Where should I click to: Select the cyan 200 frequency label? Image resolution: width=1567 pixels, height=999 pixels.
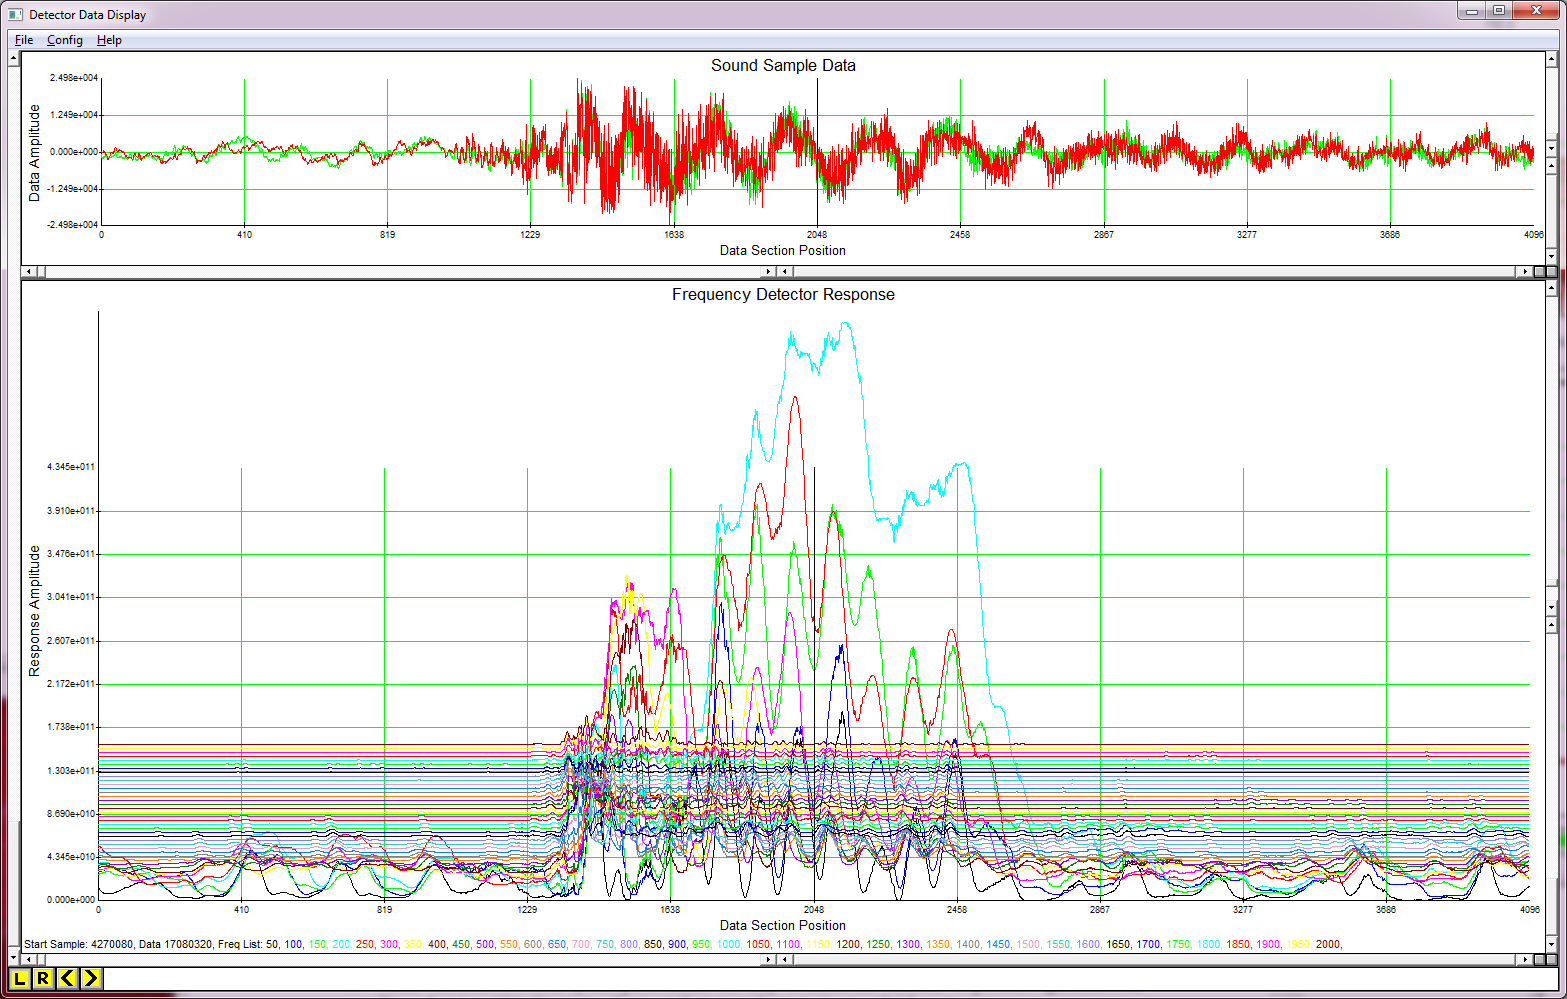(x=342, y=944)
